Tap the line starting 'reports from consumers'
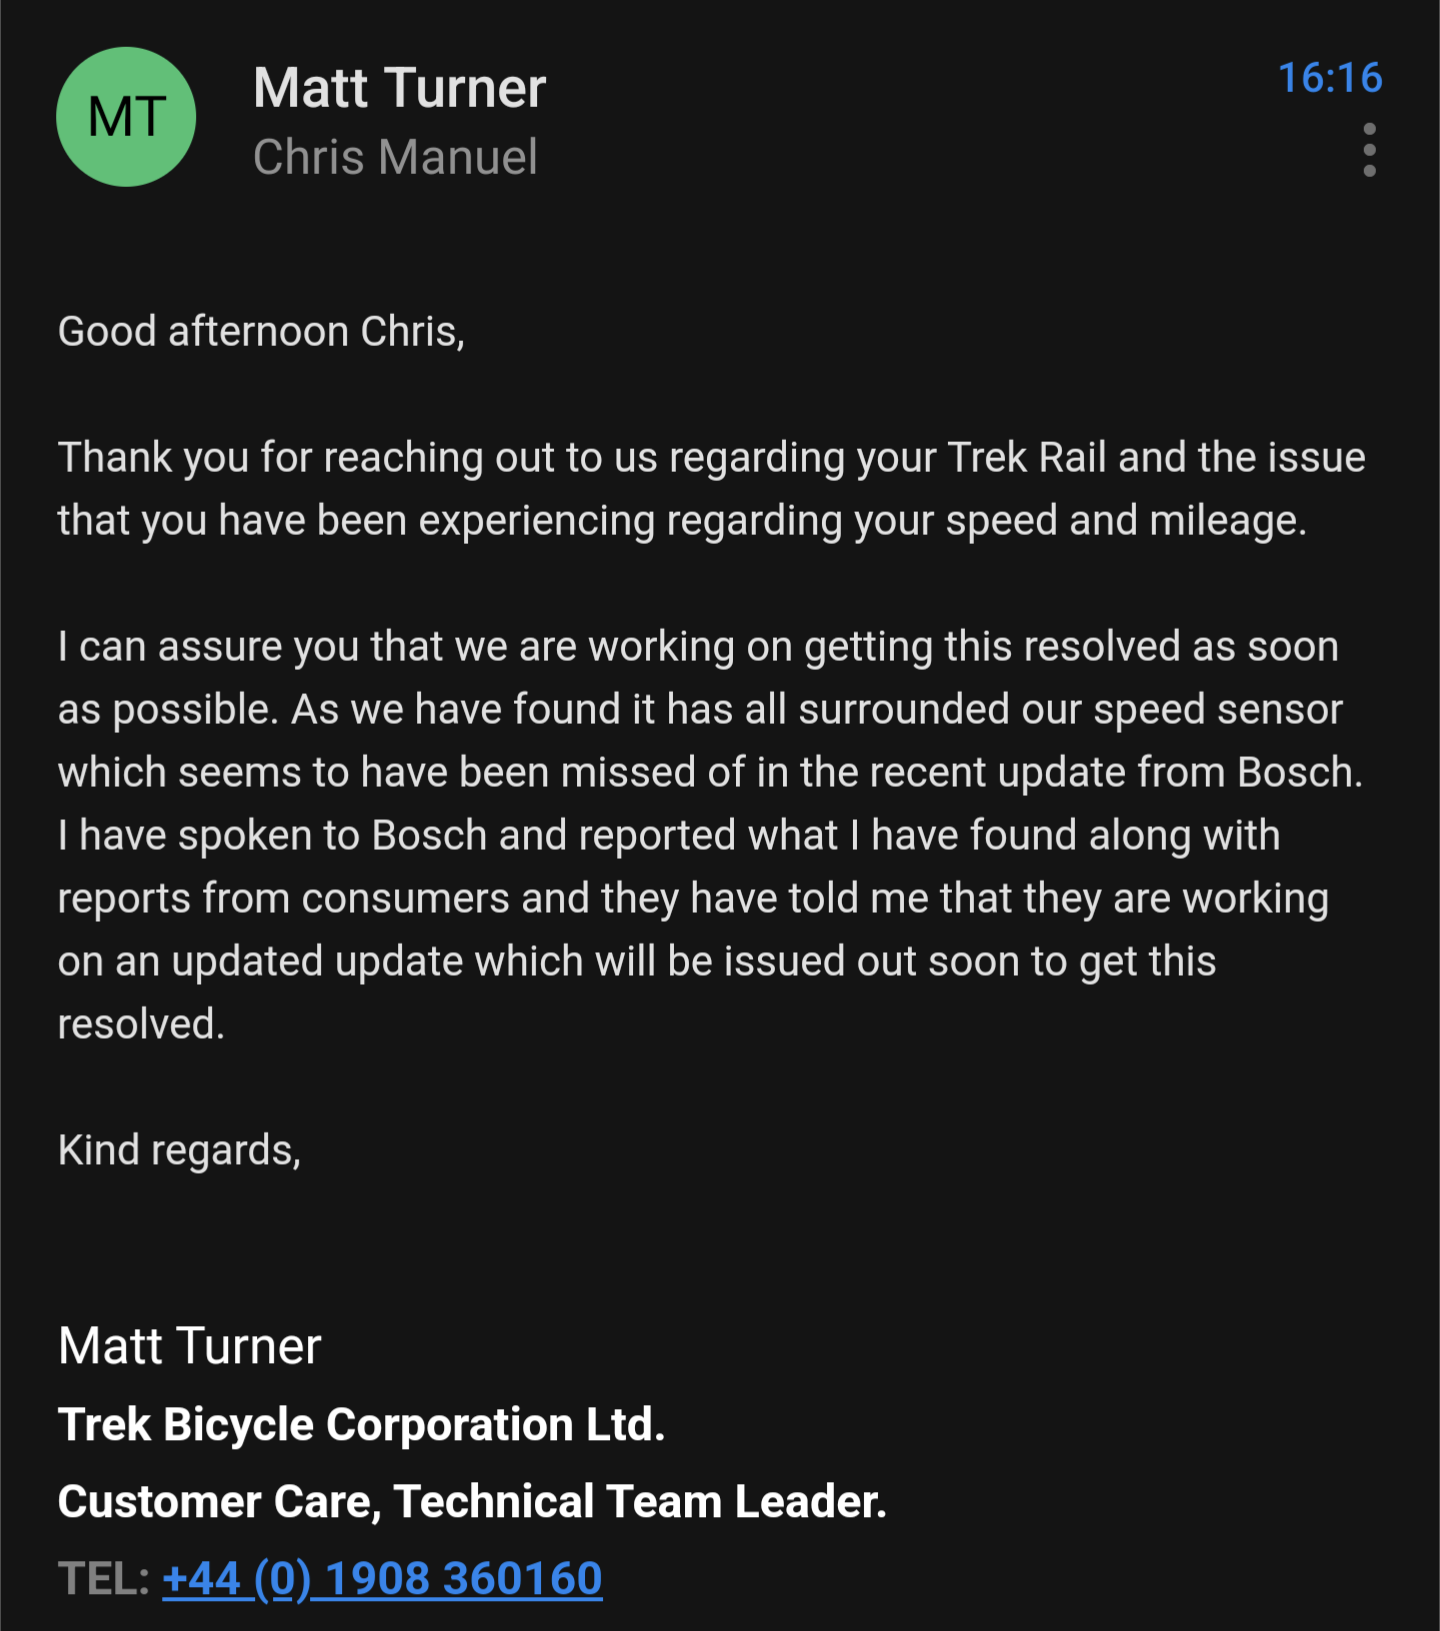This screenshot has height=1631, width=1440. point(693,899)
